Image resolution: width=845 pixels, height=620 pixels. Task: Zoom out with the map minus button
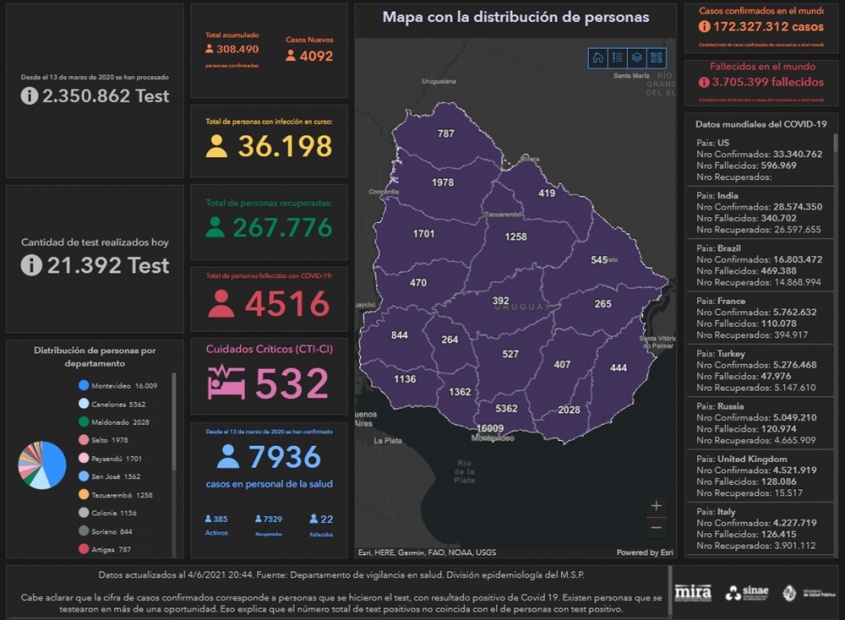click(x=656, y=527)
